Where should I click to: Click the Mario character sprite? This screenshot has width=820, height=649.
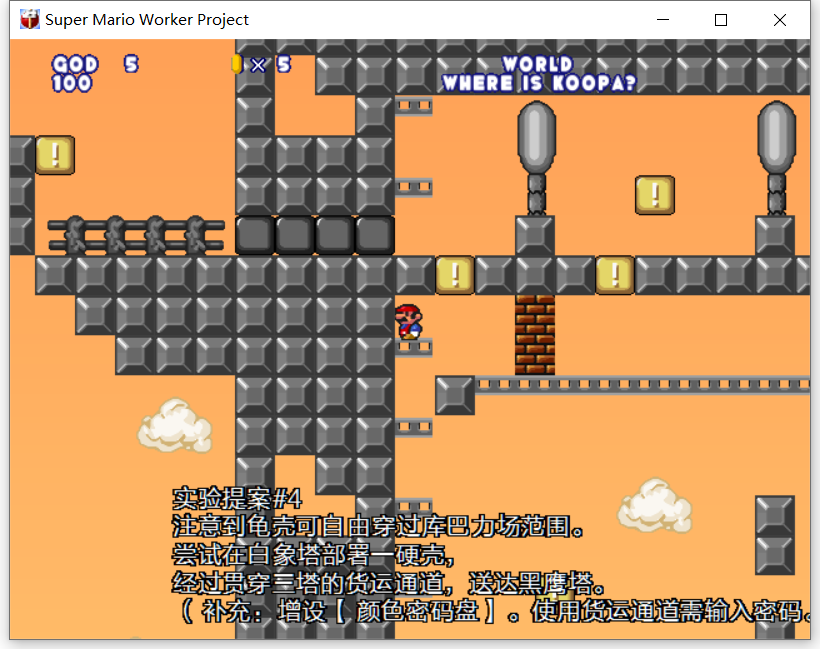[x=408, y=322]
